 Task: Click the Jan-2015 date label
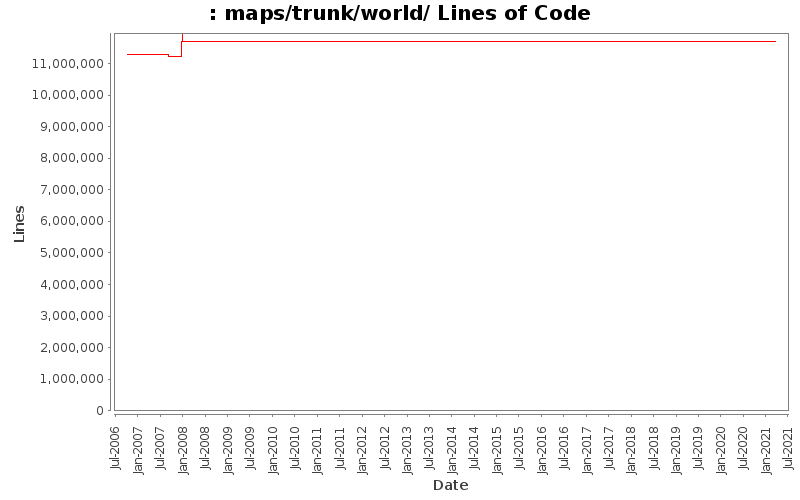click(x=497, y=450)
